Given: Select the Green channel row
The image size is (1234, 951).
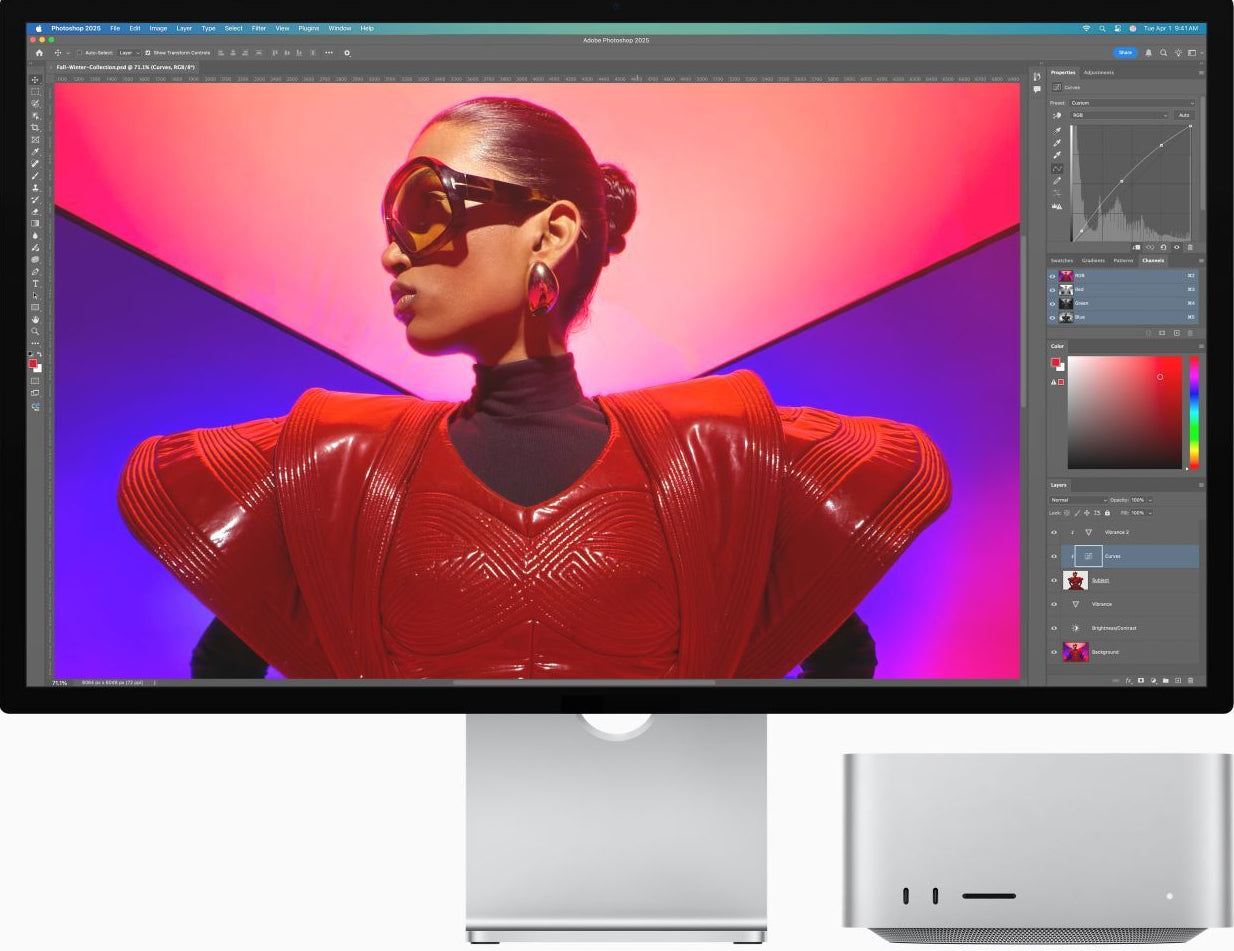Looking at the screenshot, I should coord(1122,303).
